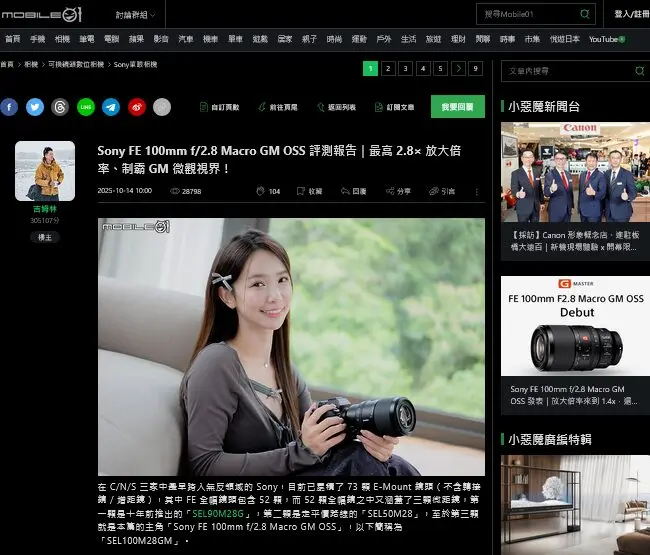Click the Twitter share icon

[x=35, y=107]
